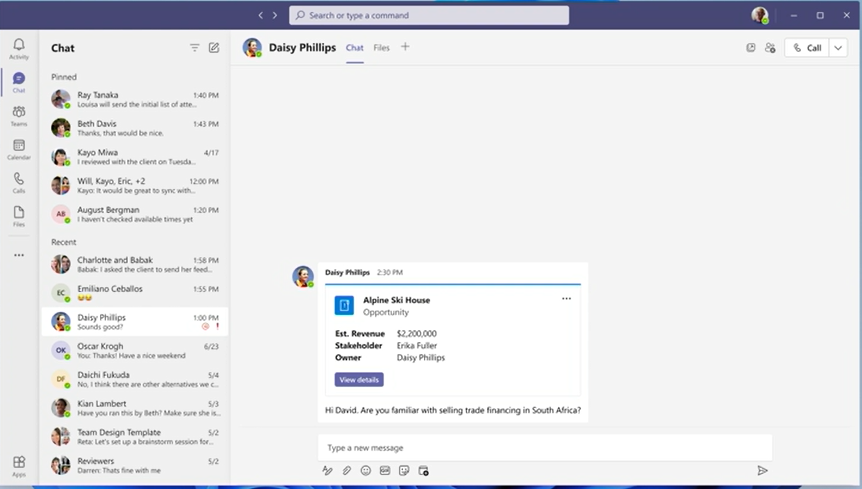Image resolution: width=862 pixels, height=489 pixels.
Task: Open the Sticker picker icon
Action: 404,470
